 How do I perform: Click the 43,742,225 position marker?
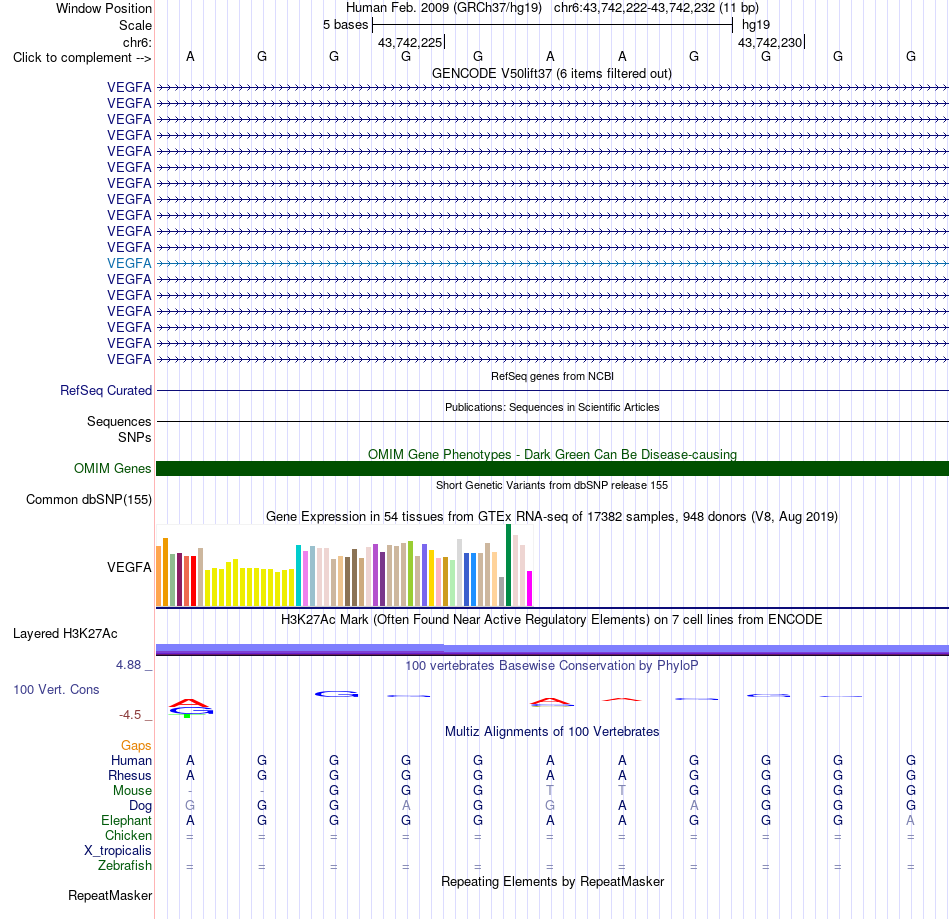click(410, 42)
